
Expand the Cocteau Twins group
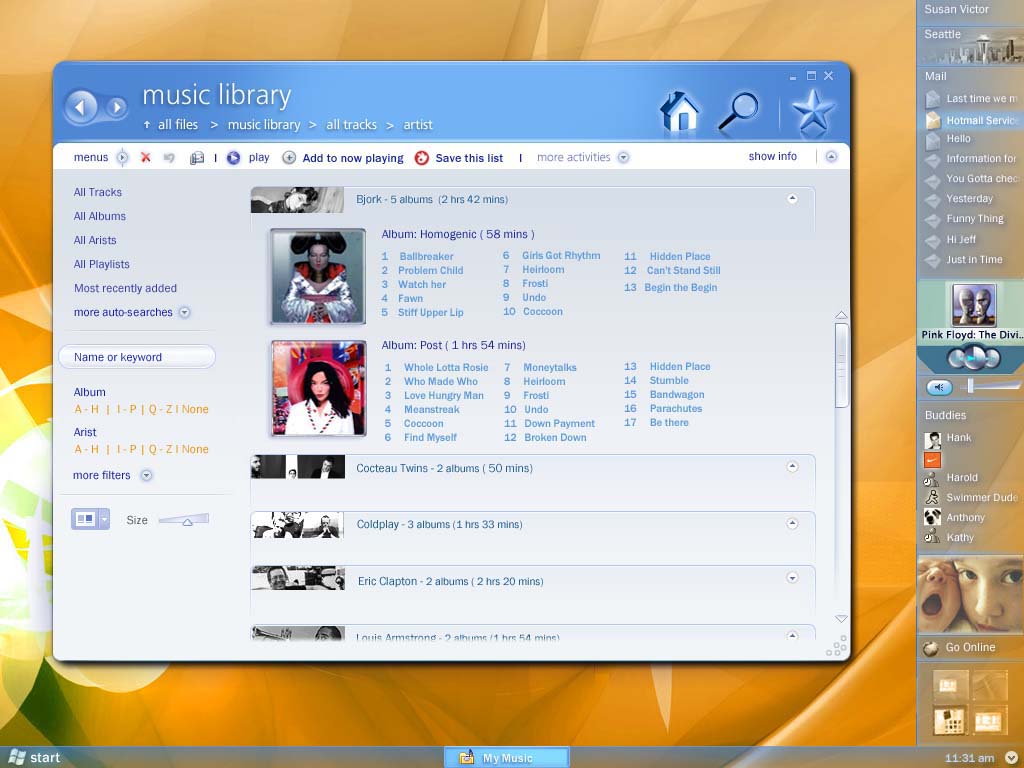[792, 466]
